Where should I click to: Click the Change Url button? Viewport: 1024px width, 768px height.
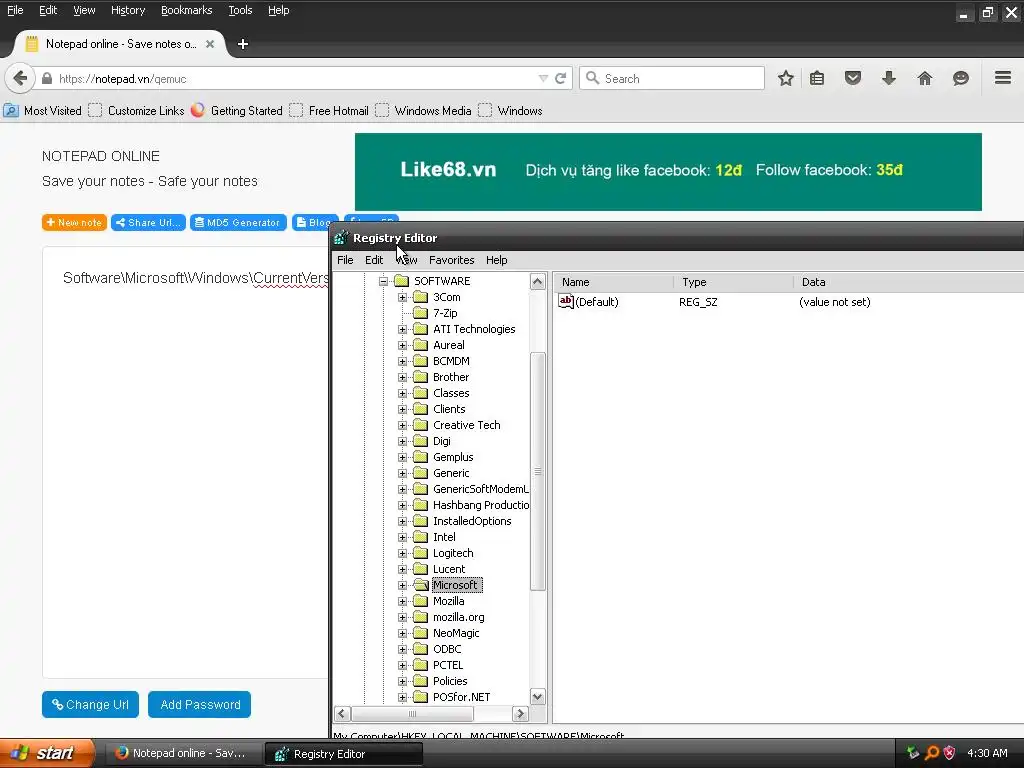(90, 705)
